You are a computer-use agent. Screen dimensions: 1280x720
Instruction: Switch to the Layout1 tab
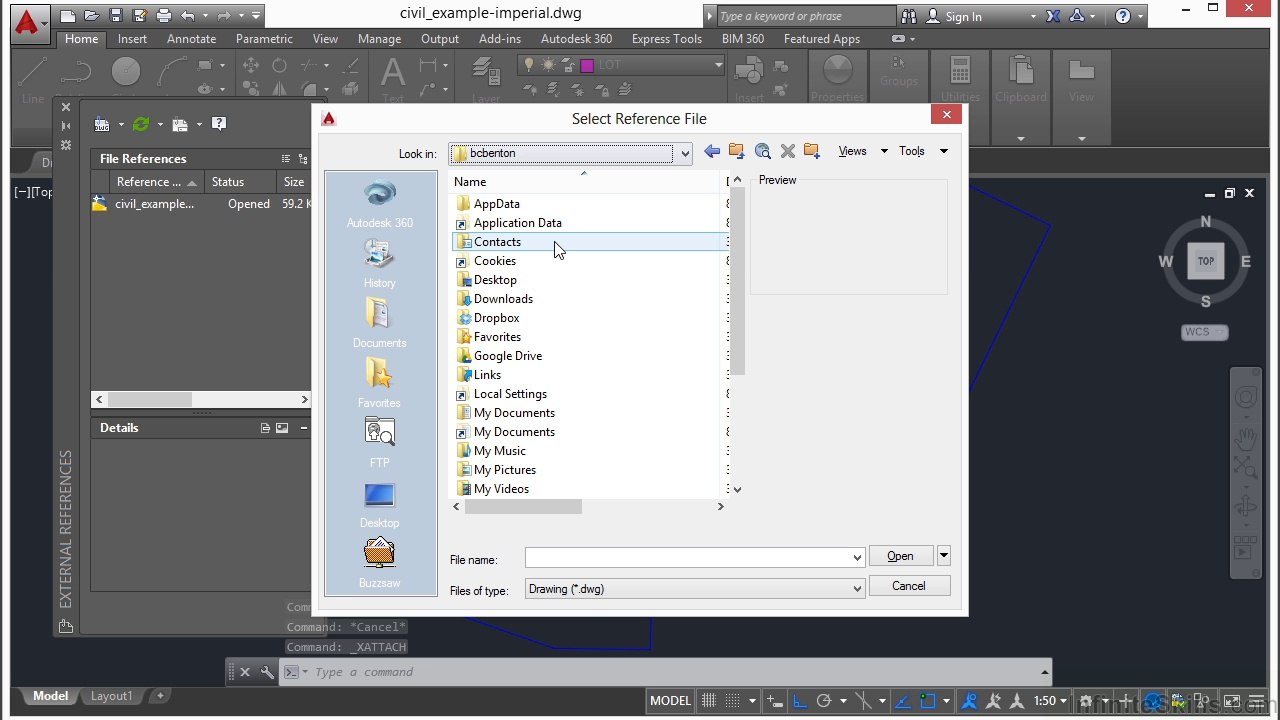pyautogui.click(x=111, y=696)
